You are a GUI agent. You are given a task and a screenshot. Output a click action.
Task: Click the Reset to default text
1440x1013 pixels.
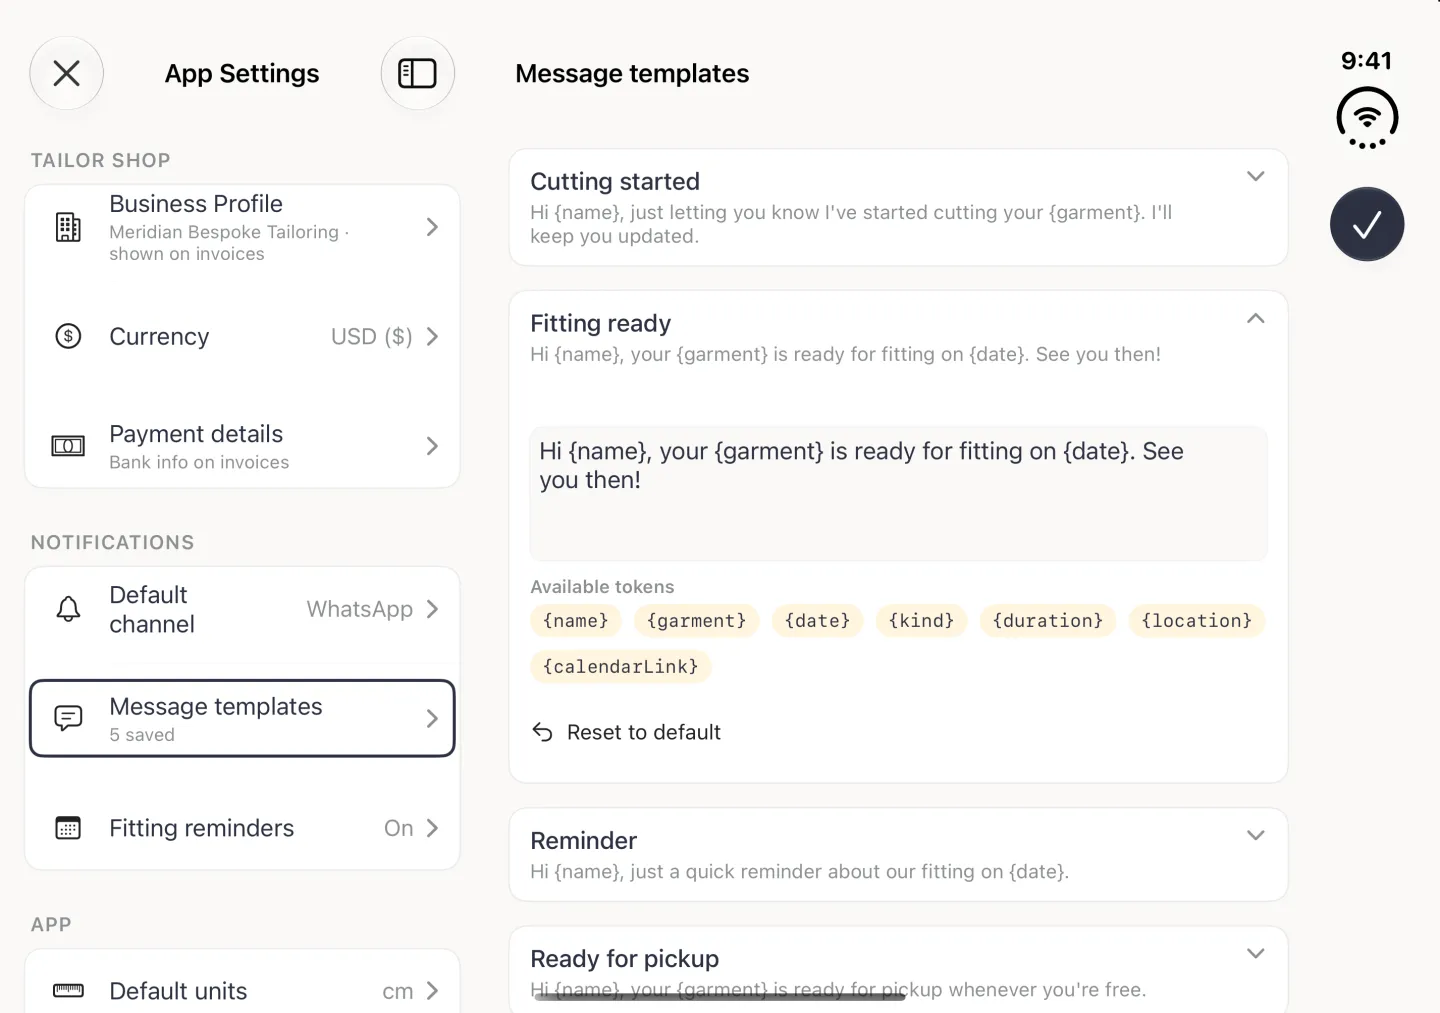pyautogui.click(x=644, y=732)
